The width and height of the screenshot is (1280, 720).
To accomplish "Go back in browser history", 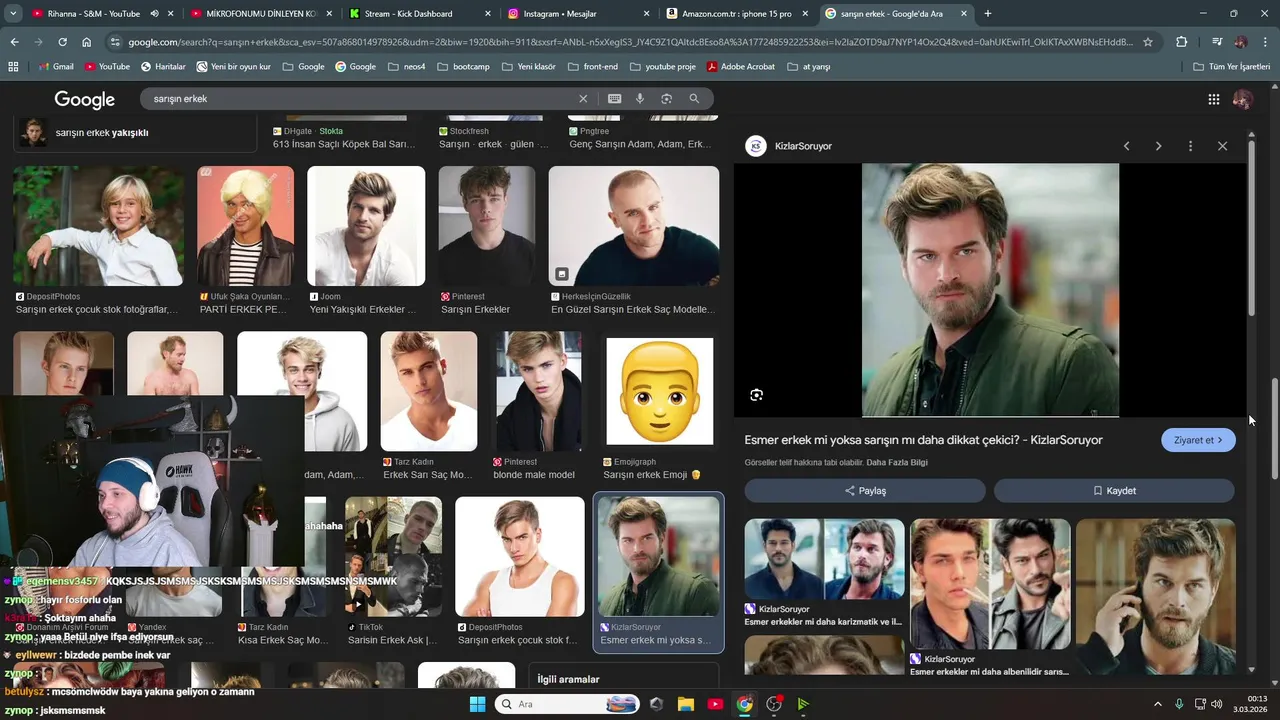I will (x=14, y=42).
